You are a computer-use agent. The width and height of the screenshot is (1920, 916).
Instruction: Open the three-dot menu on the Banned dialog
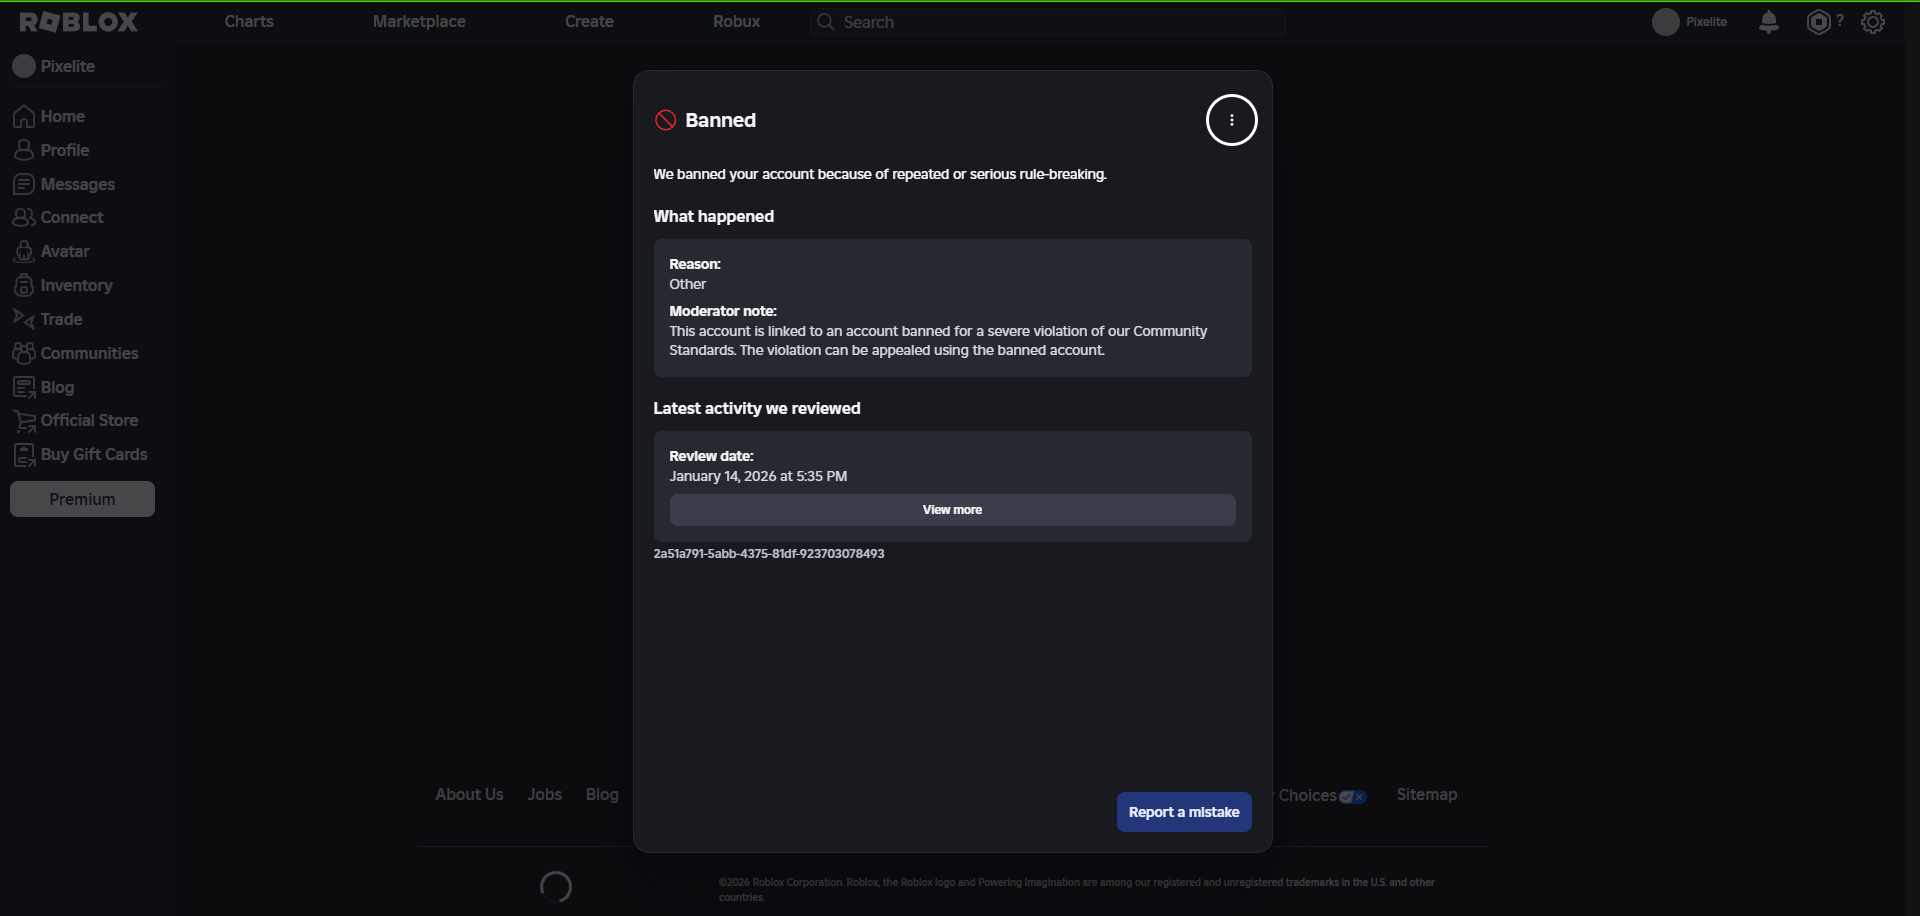click(1231, 119)
